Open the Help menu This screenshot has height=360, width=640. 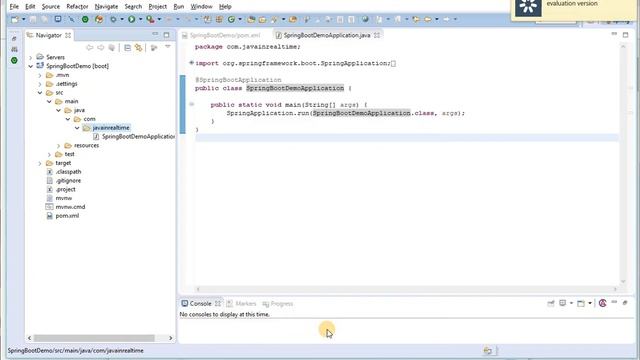[x=225, y=7]
